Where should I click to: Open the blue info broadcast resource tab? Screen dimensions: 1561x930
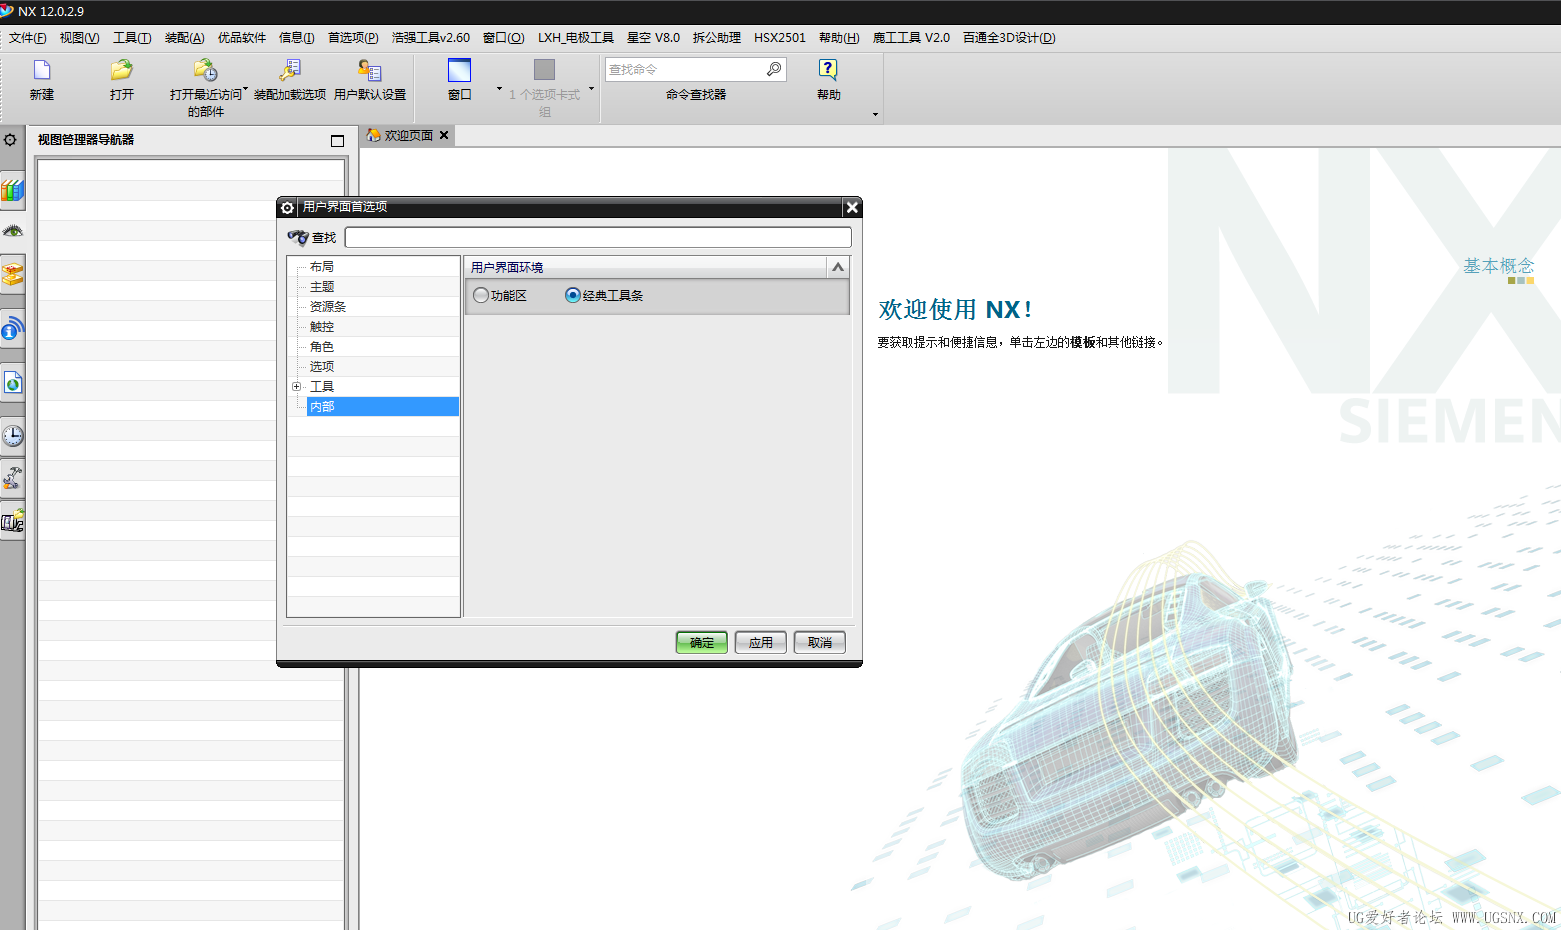click(x=12, y=328)
